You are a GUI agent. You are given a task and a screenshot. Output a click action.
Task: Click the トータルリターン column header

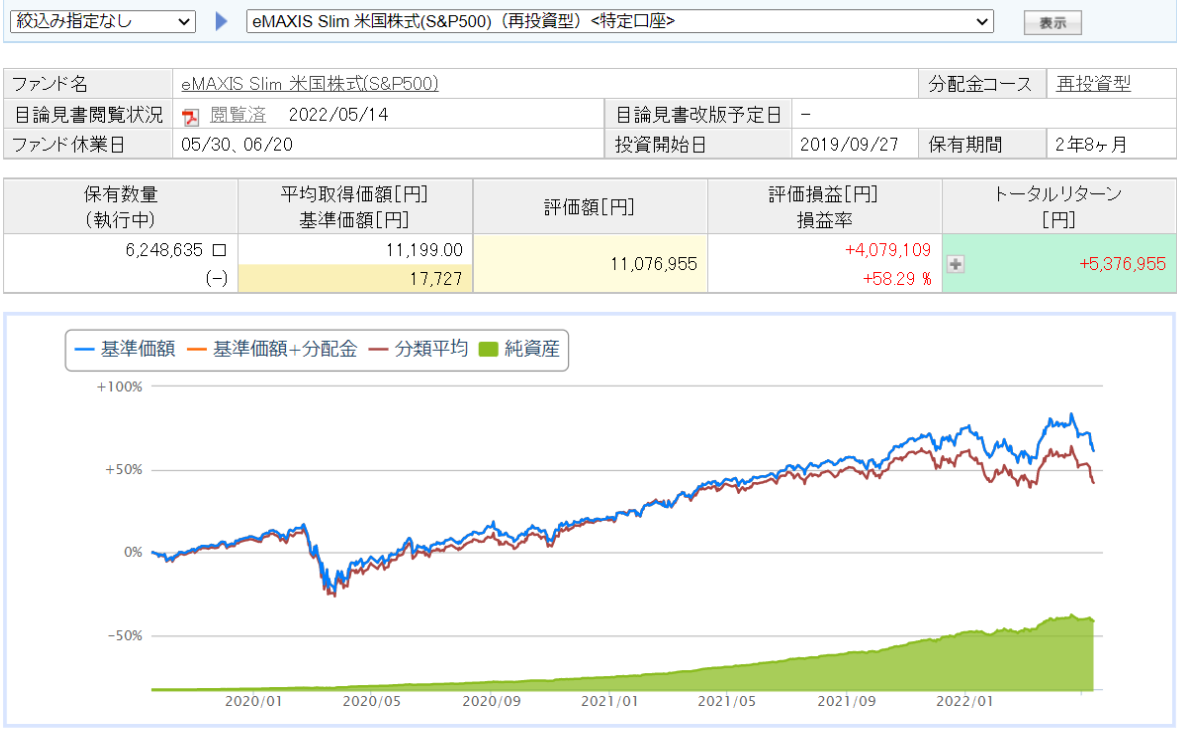click(x=1058, y=206)
